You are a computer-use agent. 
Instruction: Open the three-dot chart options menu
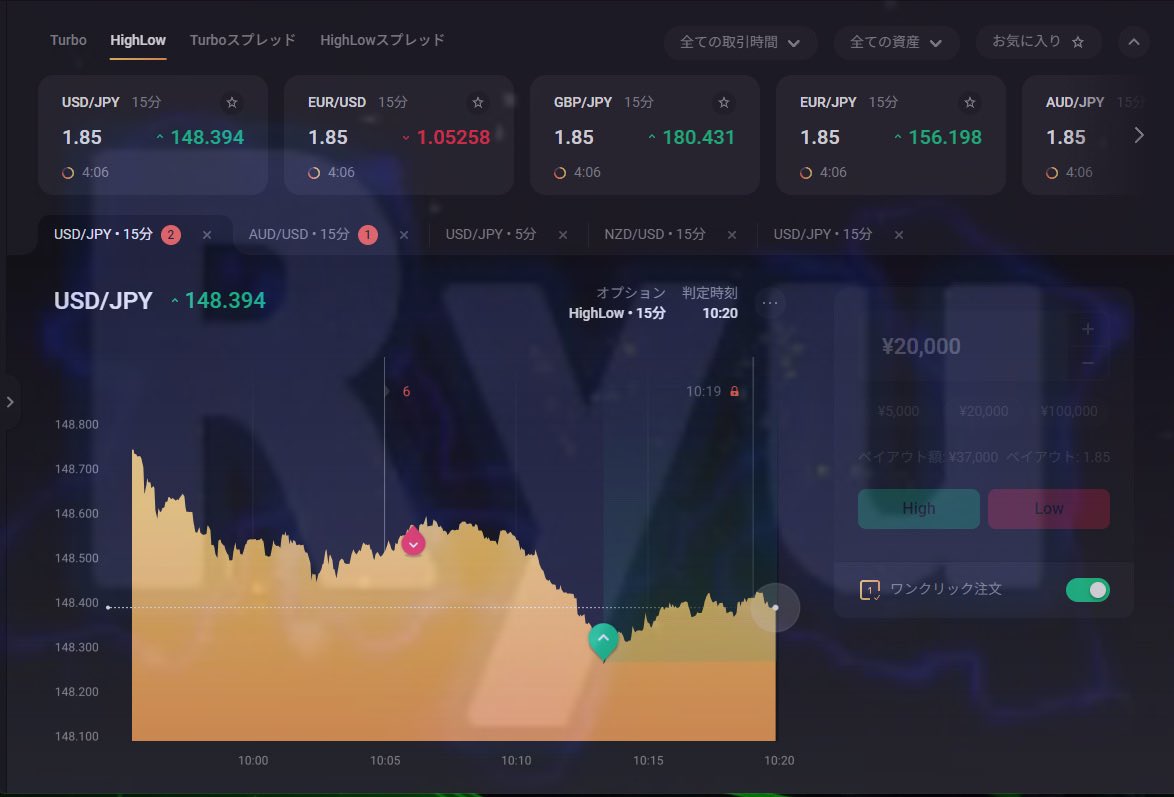770,303
